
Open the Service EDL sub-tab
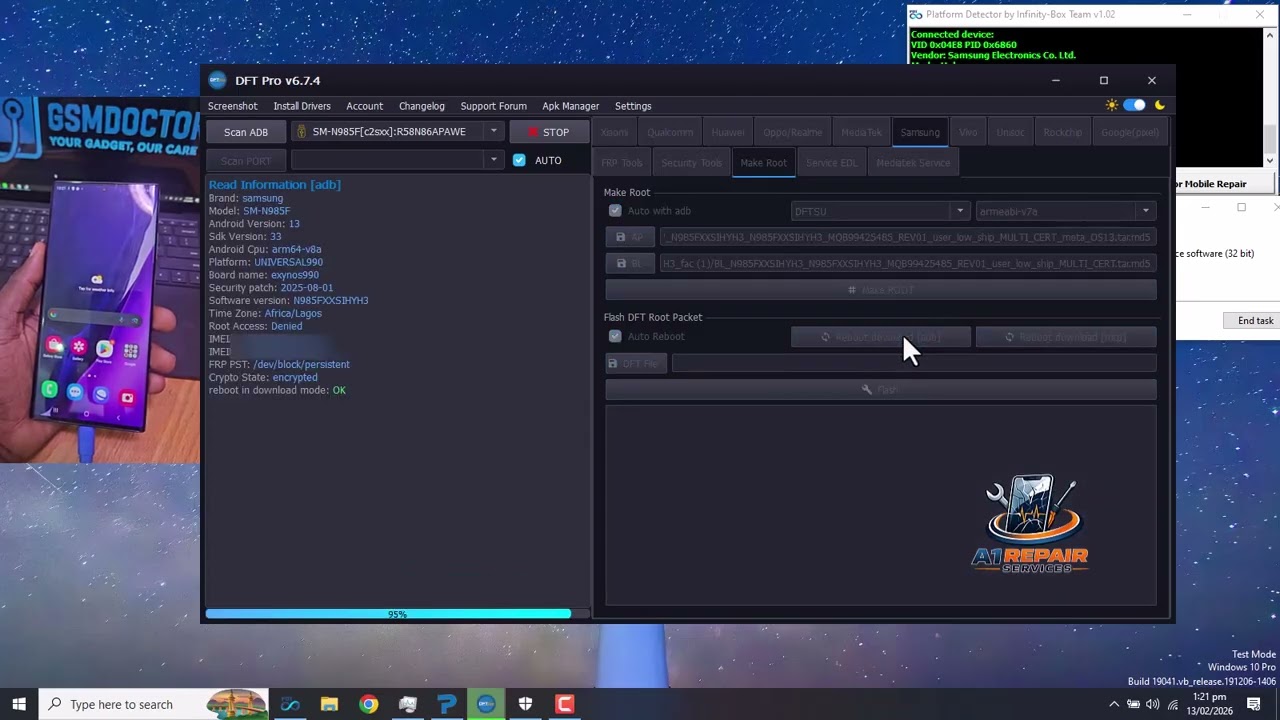click(x=831, y=163)
